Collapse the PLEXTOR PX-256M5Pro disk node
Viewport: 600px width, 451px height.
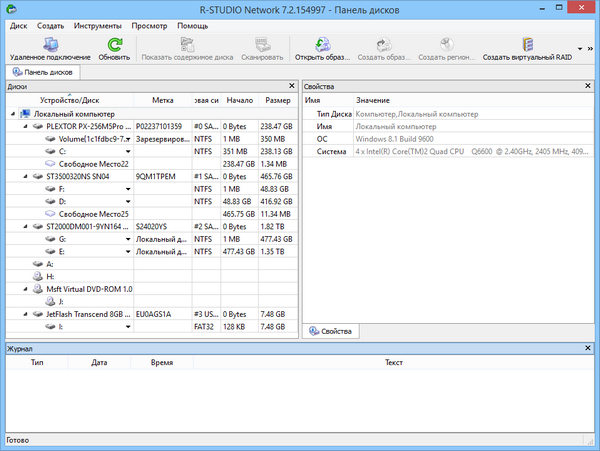tap(24, 127)
